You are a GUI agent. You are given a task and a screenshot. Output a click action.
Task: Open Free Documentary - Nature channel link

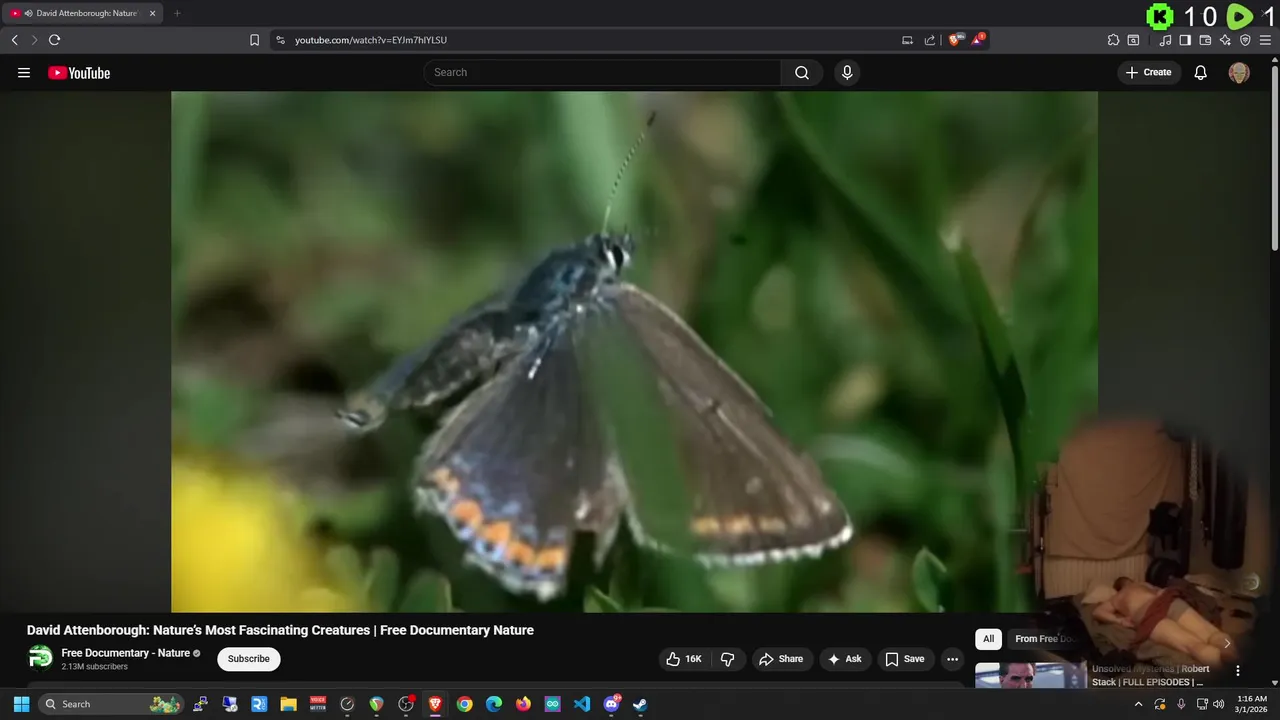[126, 653]
